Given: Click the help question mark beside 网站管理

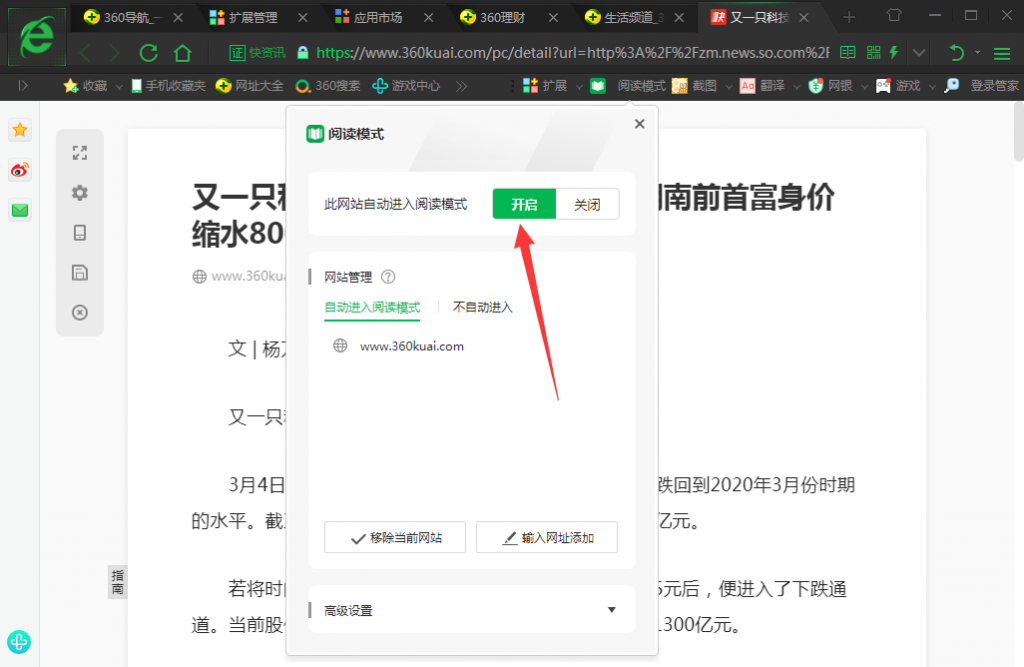Looking at the screenshot, I should pos(388,277).
